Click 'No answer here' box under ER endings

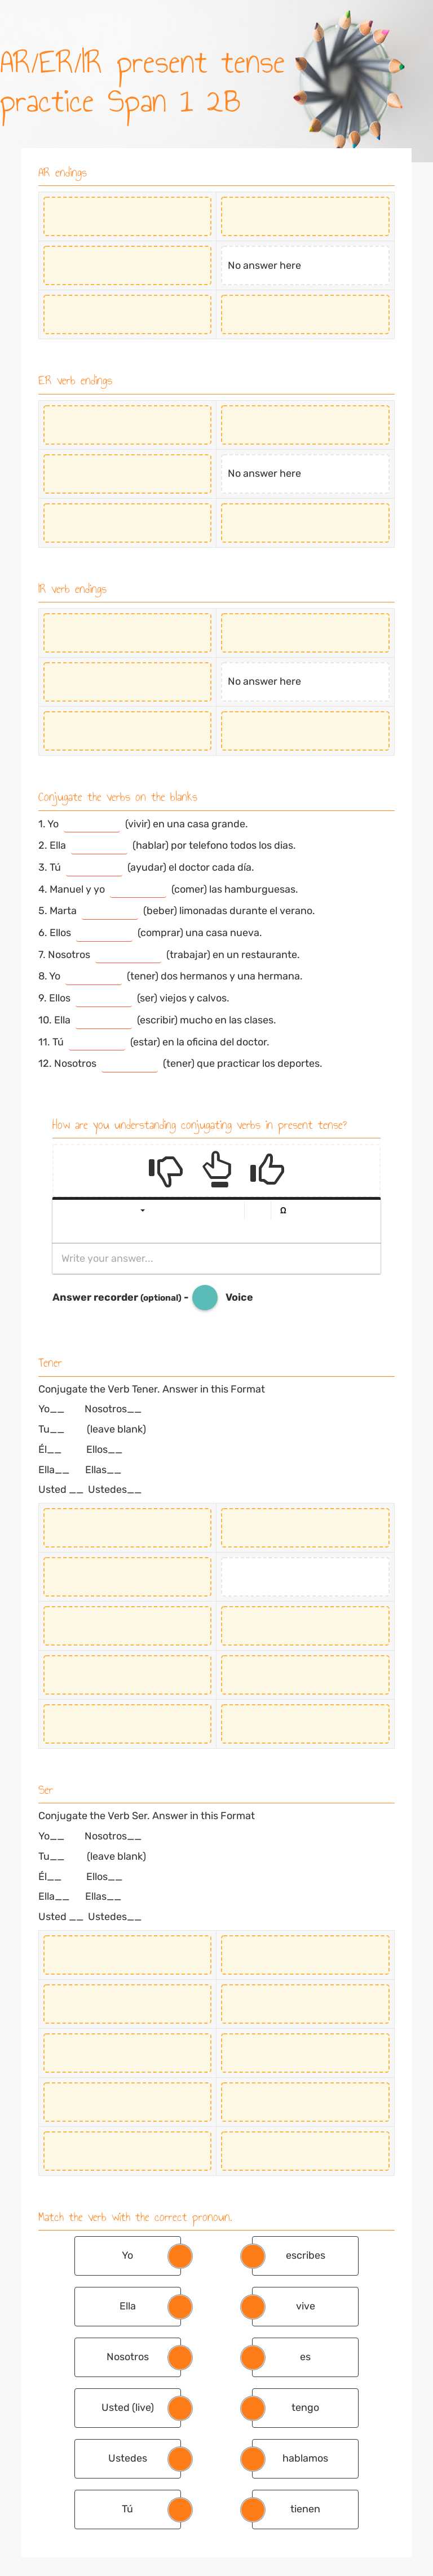(305, 474)
